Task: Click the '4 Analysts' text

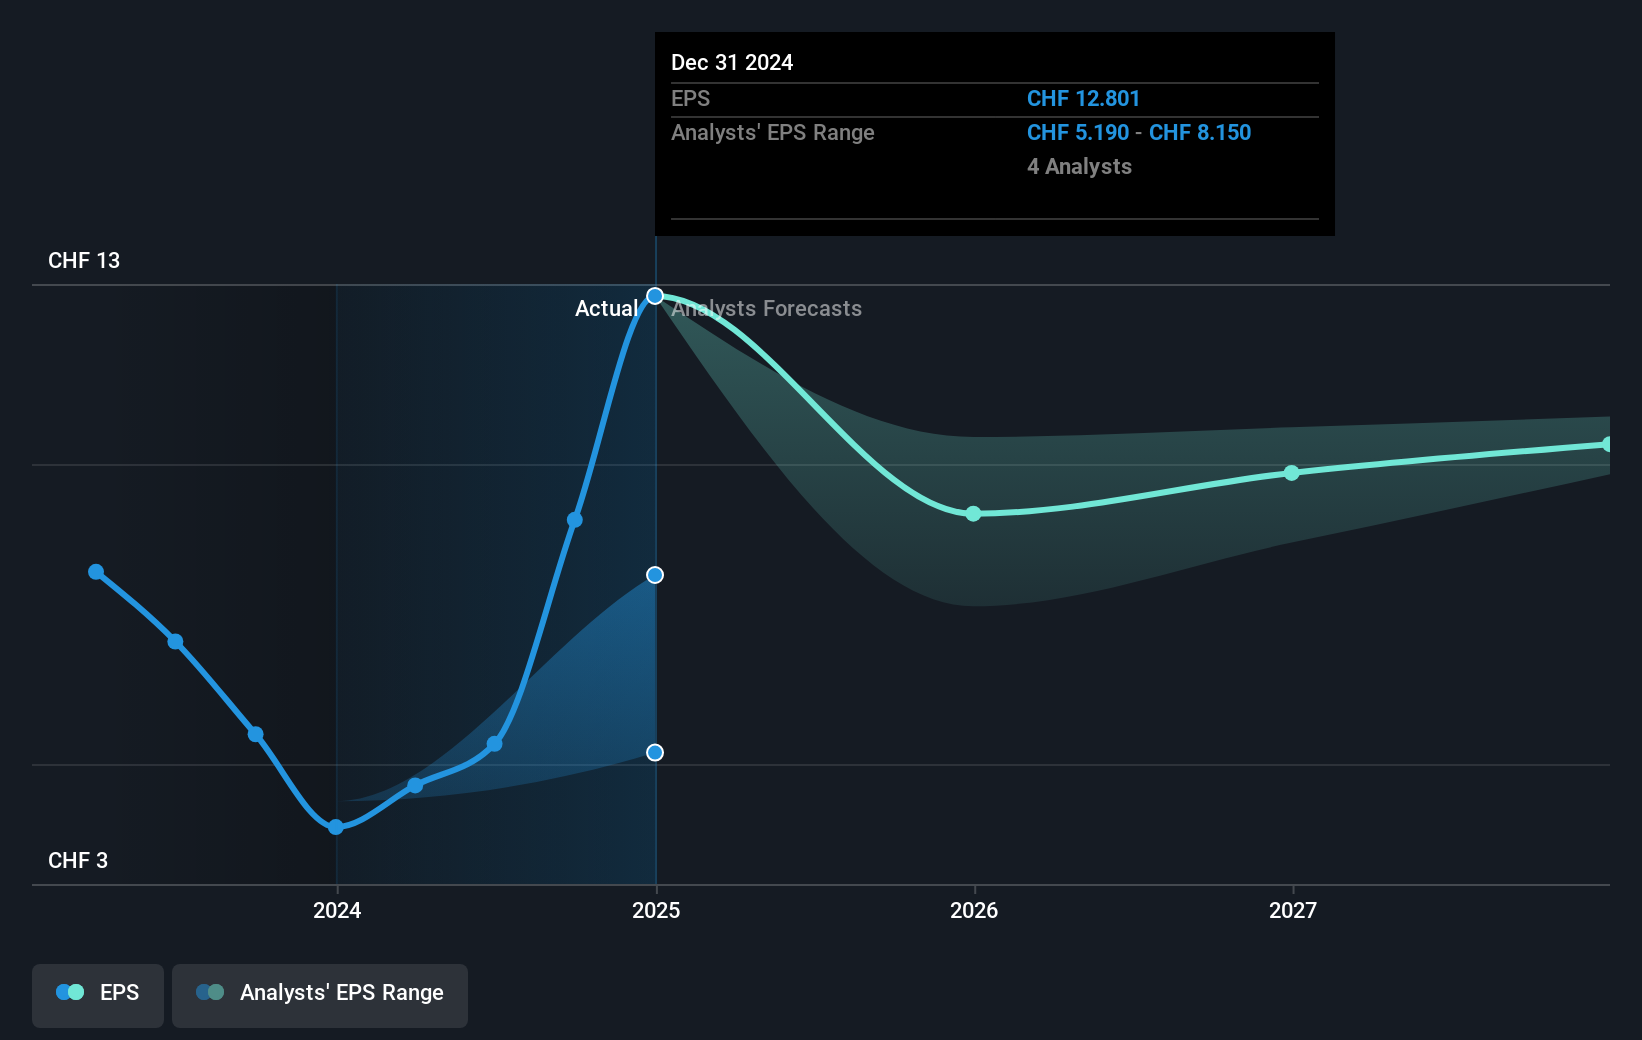Action: point(1079,166)
